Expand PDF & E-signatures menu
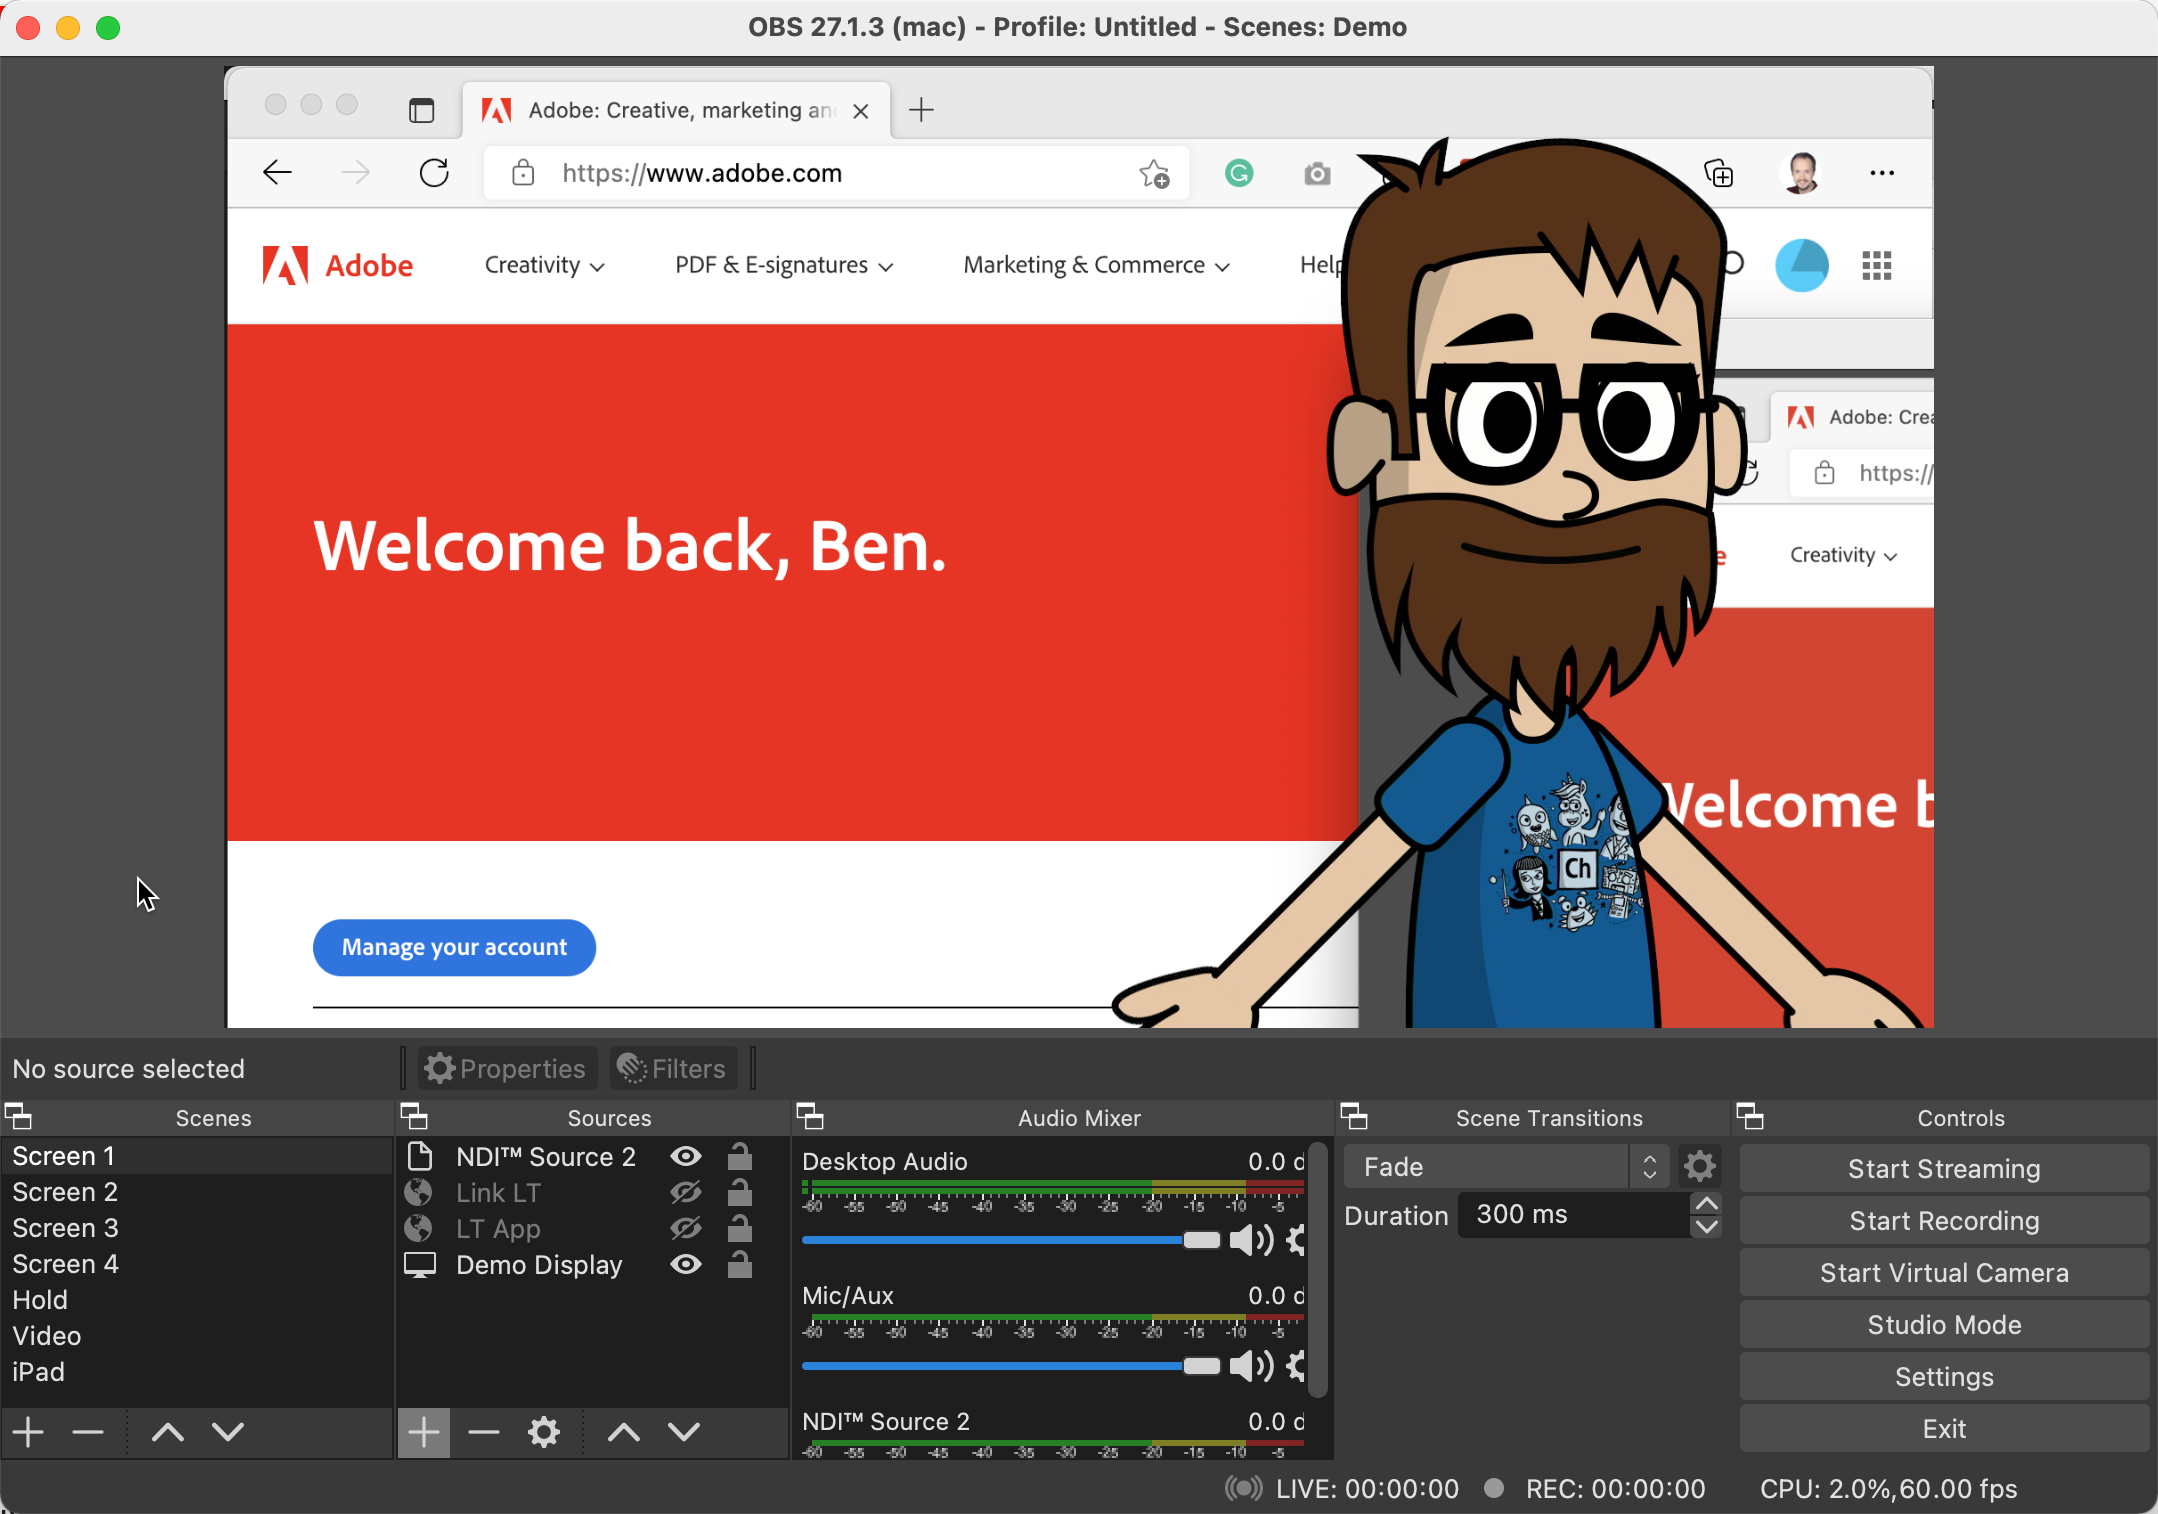Image resolution: width=2158 pixels, height=1514 pixels. coord(783,265)
